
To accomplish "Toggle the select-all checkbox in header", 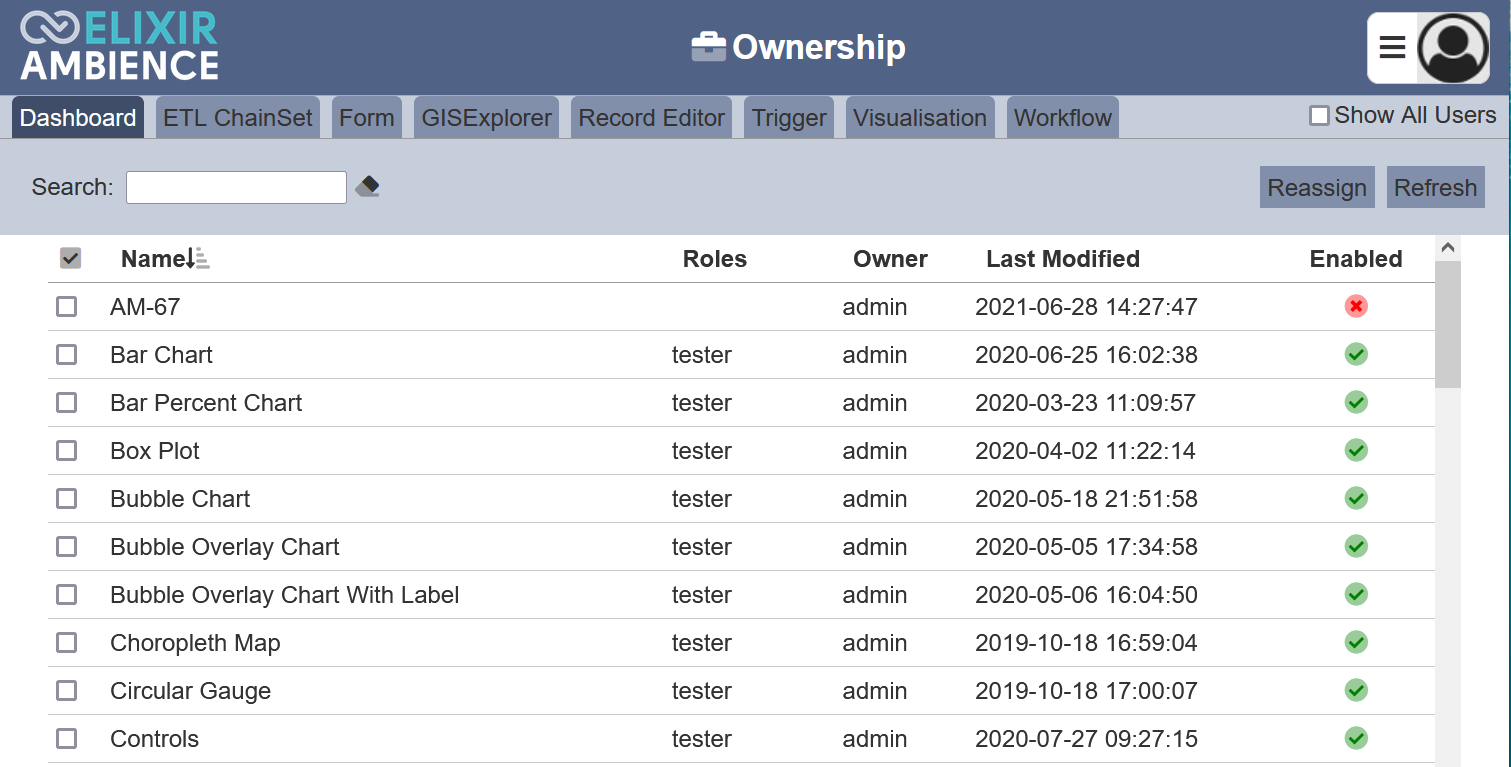I will click(70, 258).
